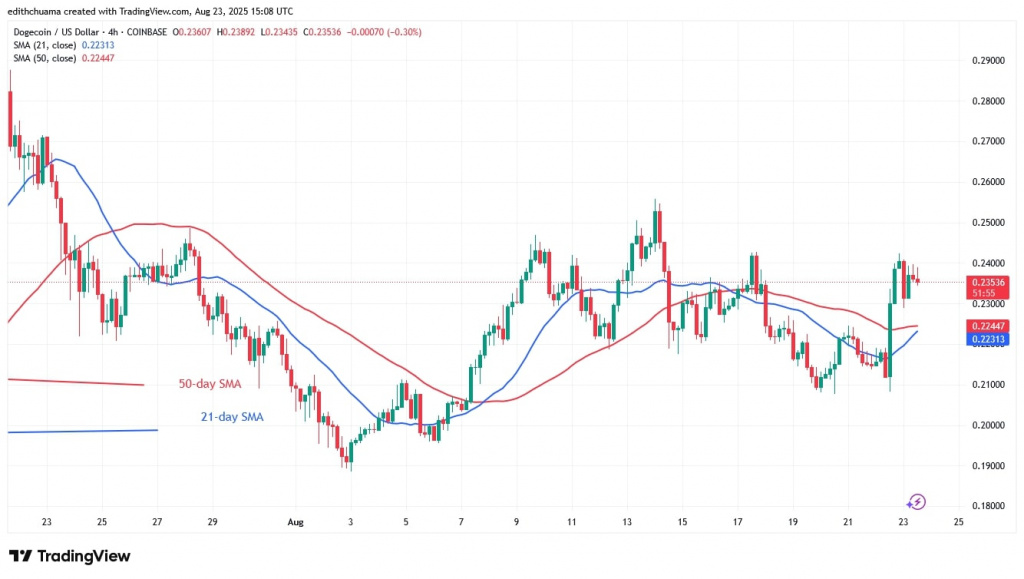Click the purple lightning bolt icon

point(917,502)
